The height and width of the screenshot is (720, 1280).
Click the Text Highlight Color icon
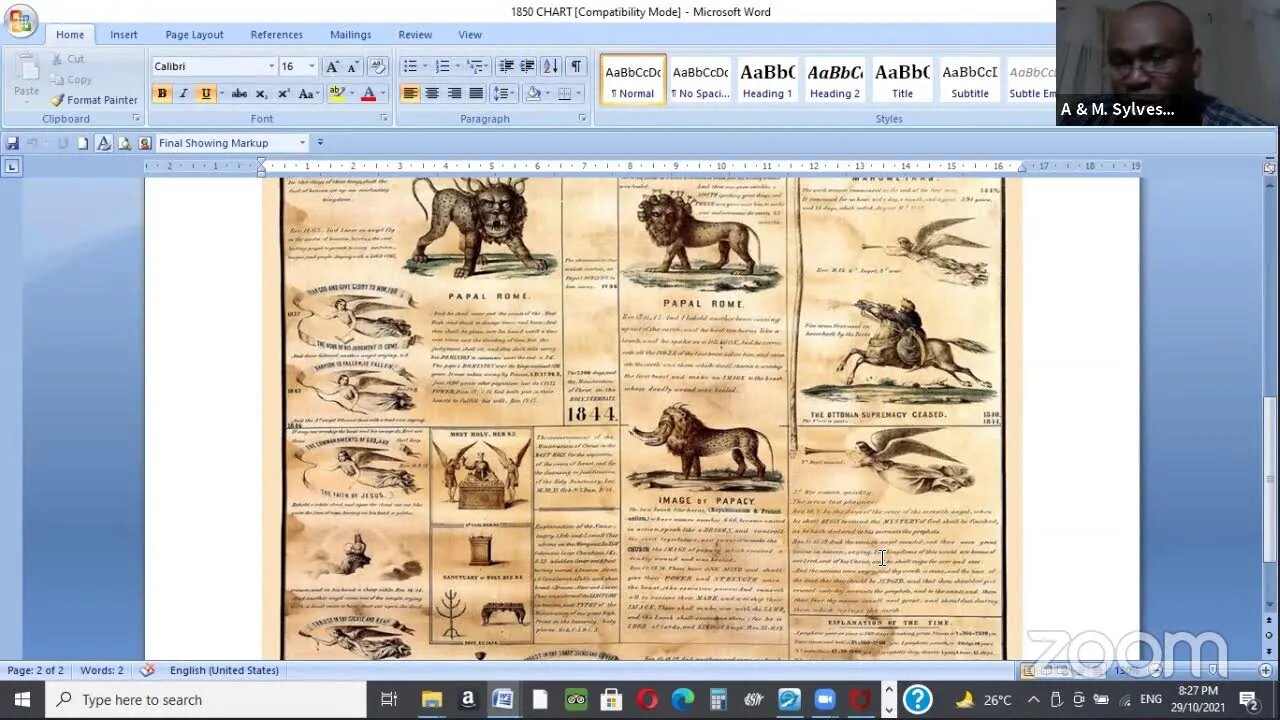[x=337, y=93]
